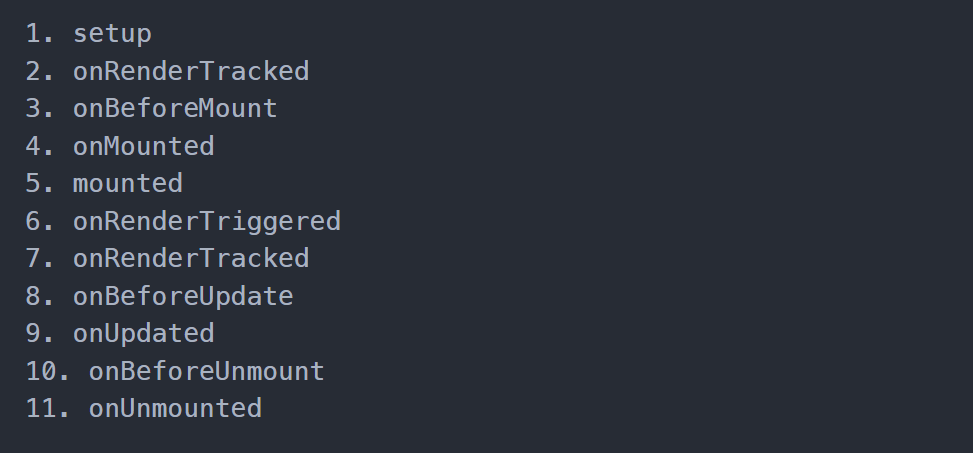Click onRenderTracked on line 7
Viewport: 973px width, 453px height.
pyautogui.click(x=191, y=258)
